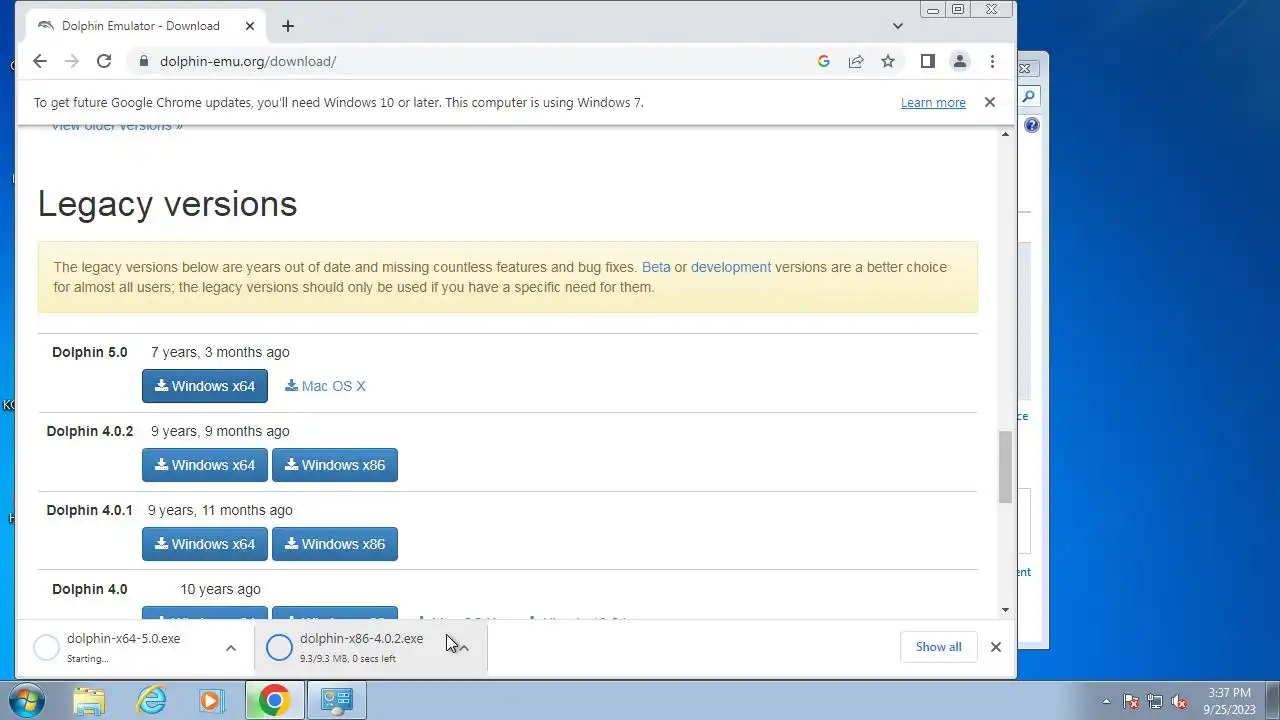This screenshot has width=1280, height=720.
Task: Open the Chrome profile avatar
Action: tap(960, 61)
